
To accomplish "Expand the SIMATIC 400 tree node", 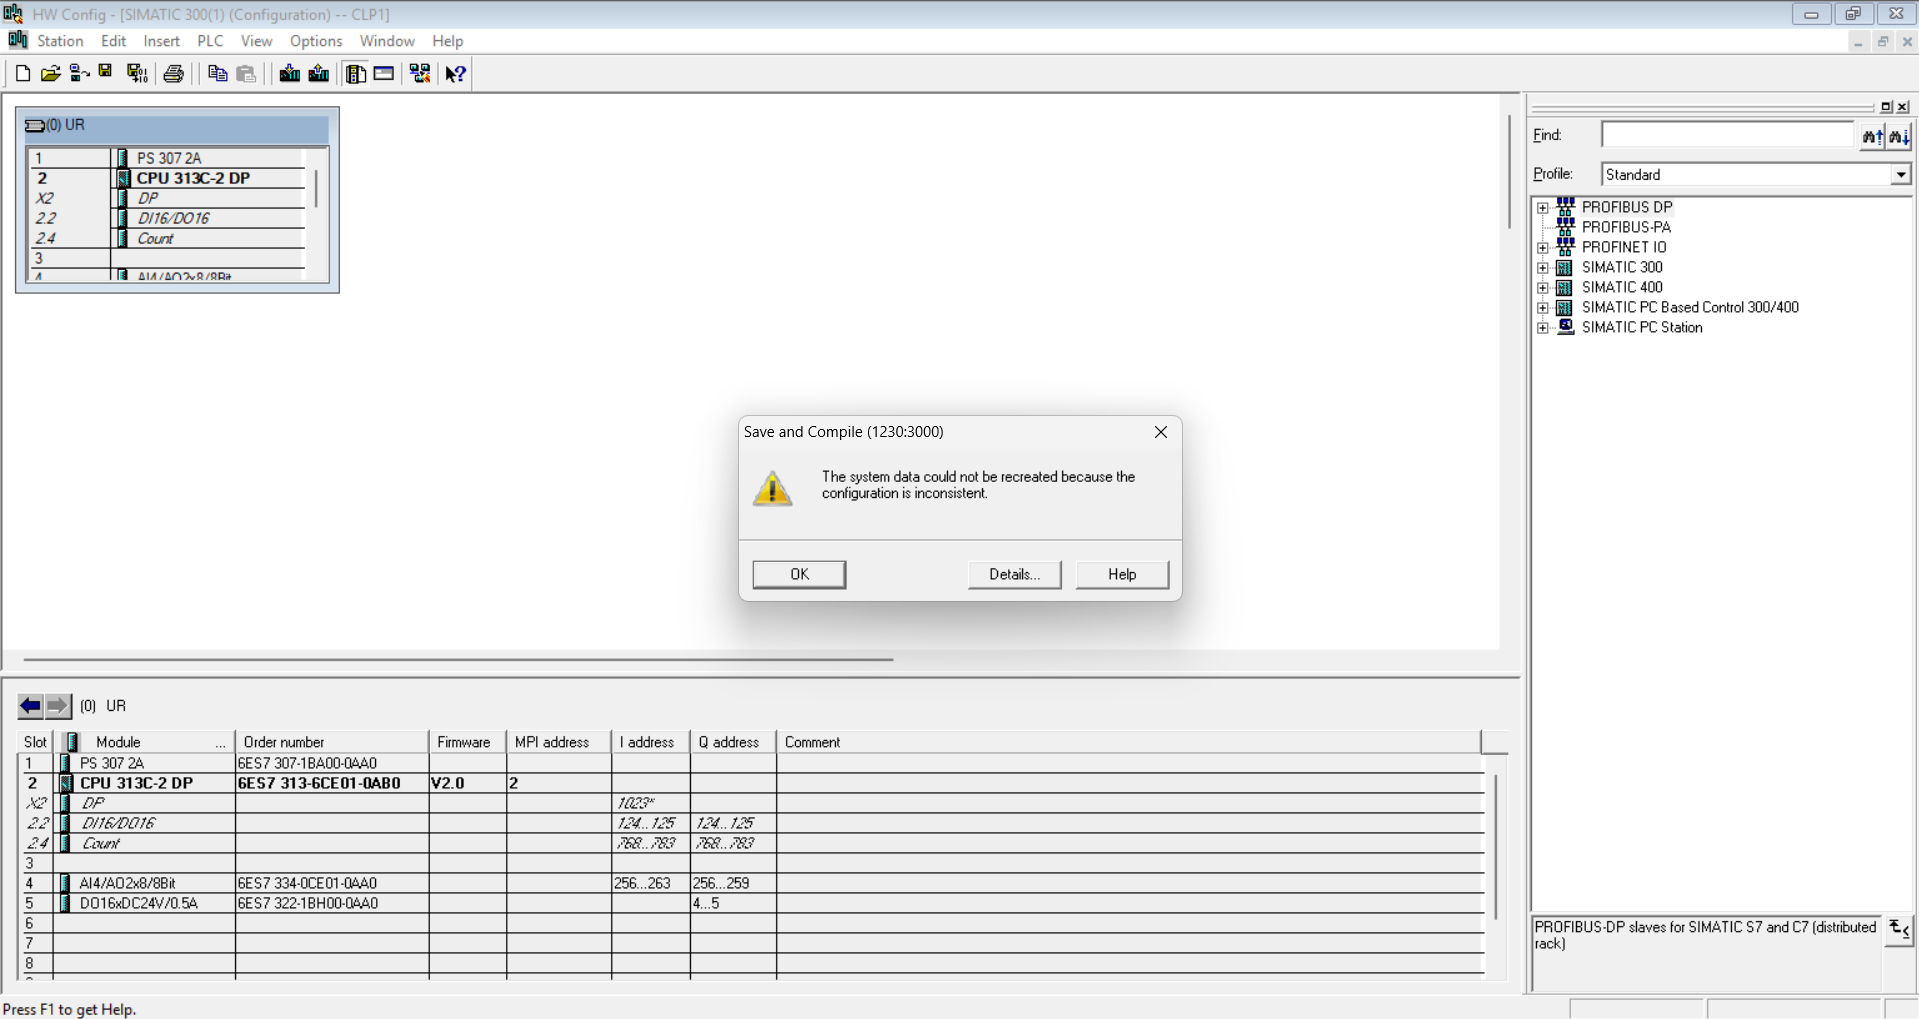I will pyautogui.click(x=1543, y=288).
